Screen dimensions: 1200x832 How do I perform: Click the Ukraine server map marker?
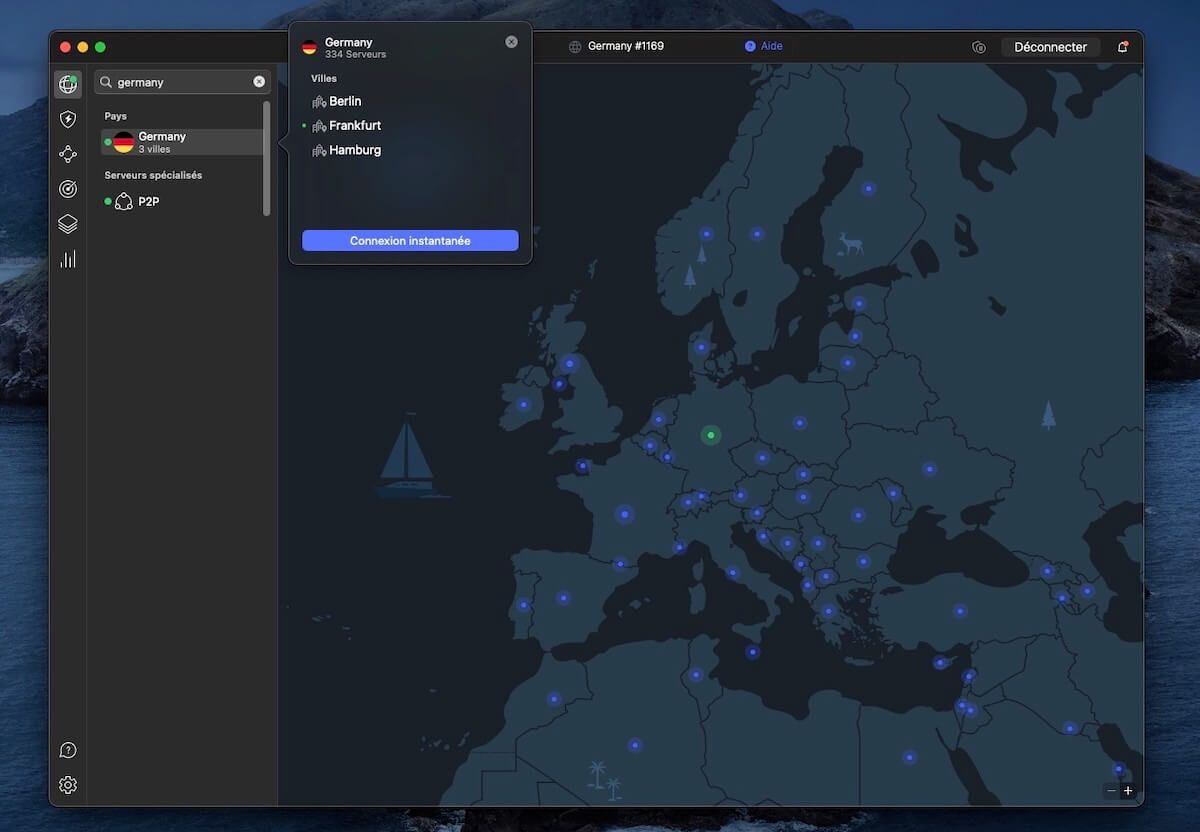click(x=929, y=468)
